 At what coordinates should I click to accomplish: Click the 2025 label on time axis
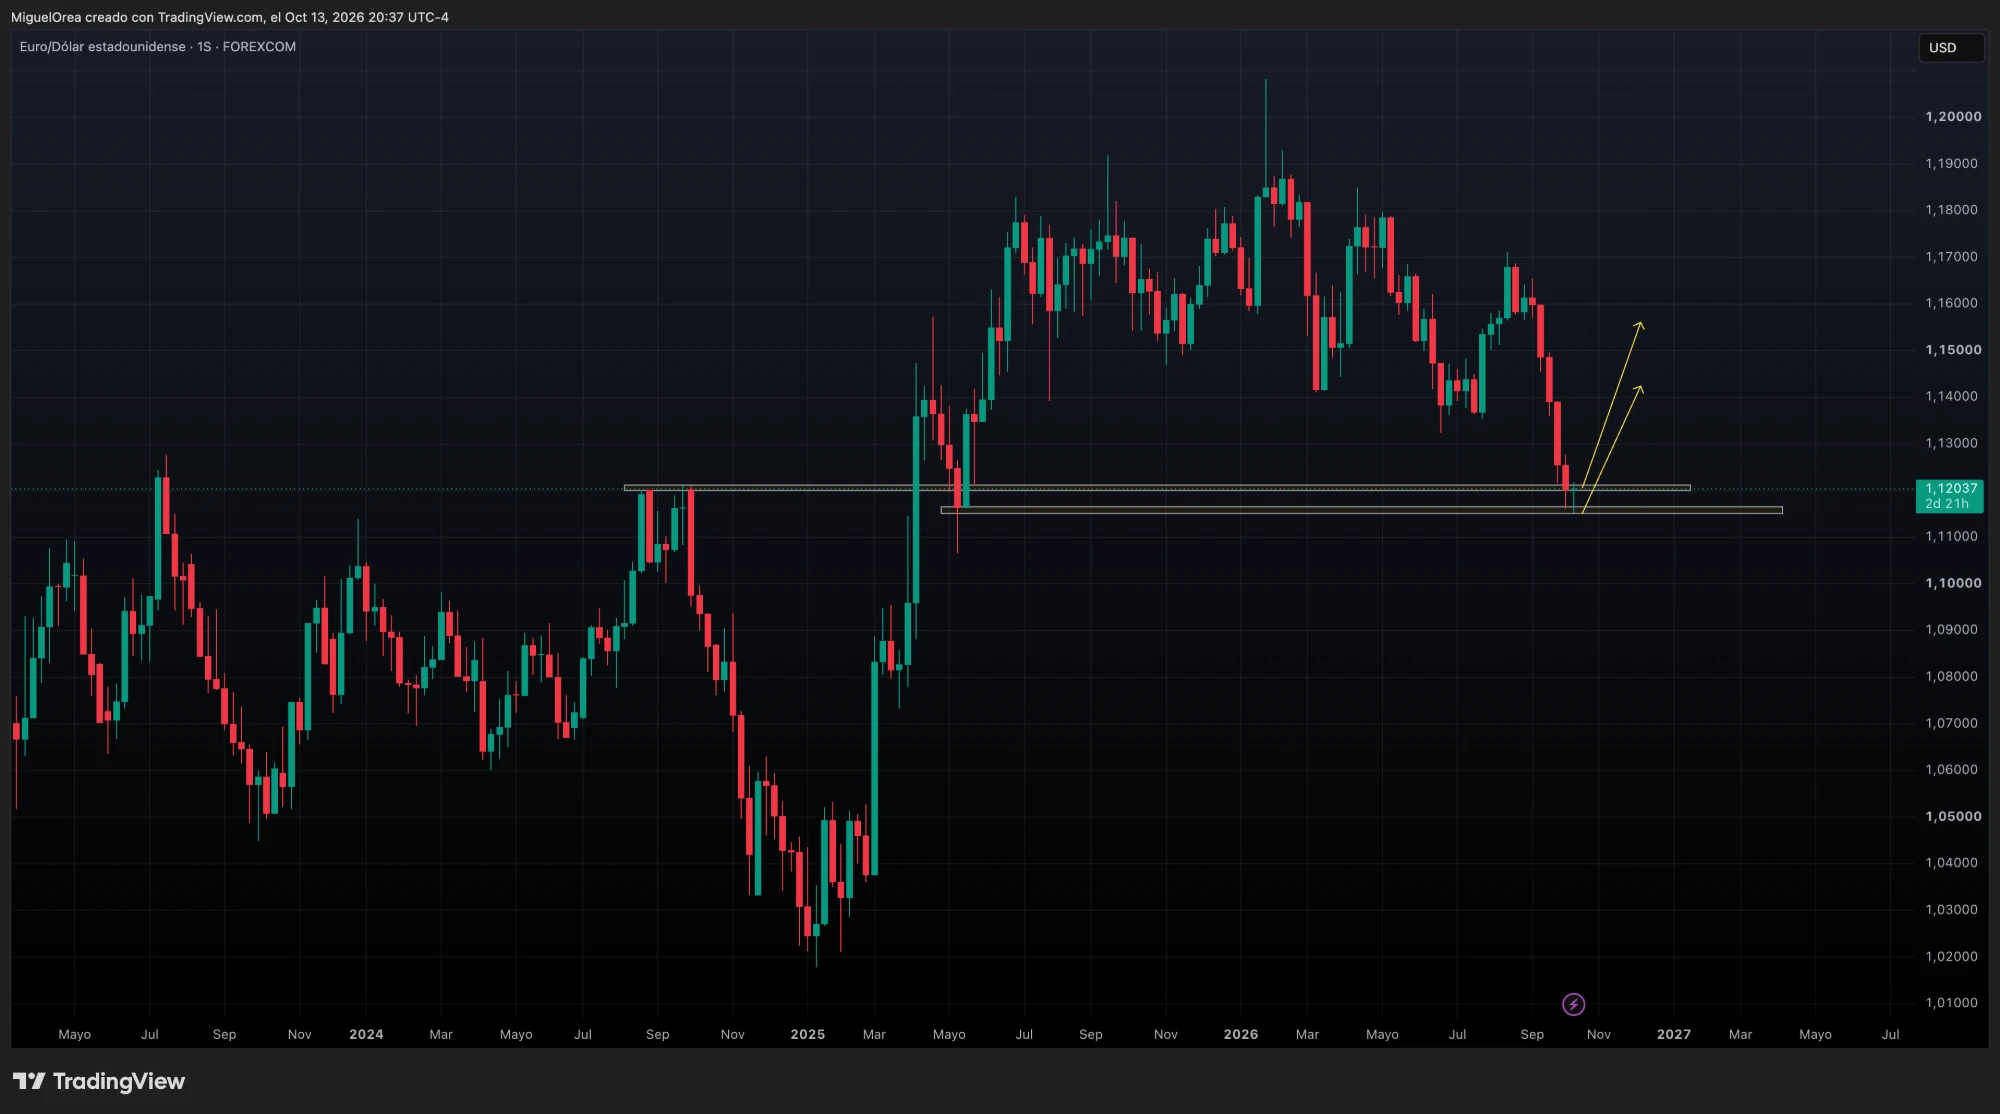click(807, 1034)
